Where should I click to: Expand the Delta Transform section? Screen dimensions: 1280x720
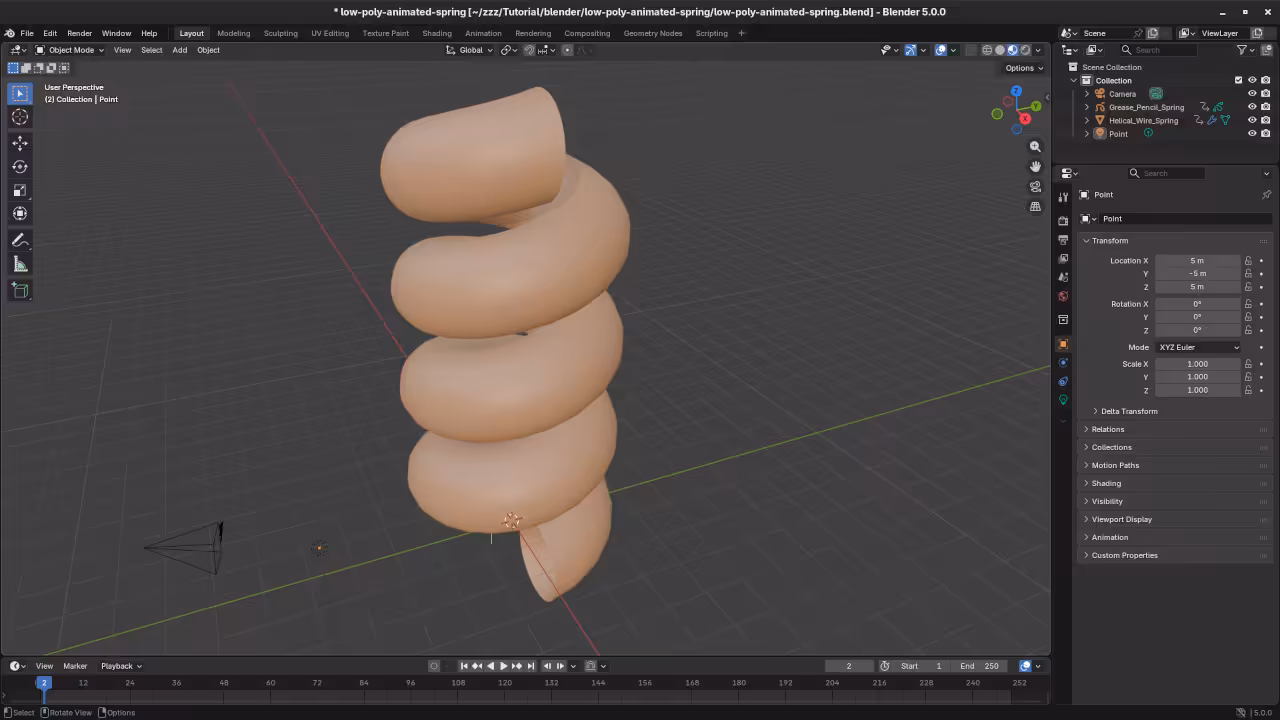pos(1127,411)
